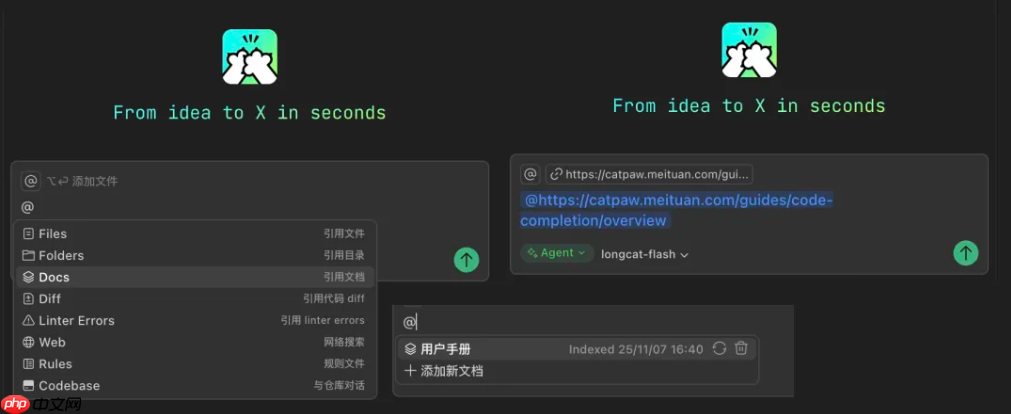
Task: Click the Indexed 25/11/07 16:40 text
Action: point(636,350)
